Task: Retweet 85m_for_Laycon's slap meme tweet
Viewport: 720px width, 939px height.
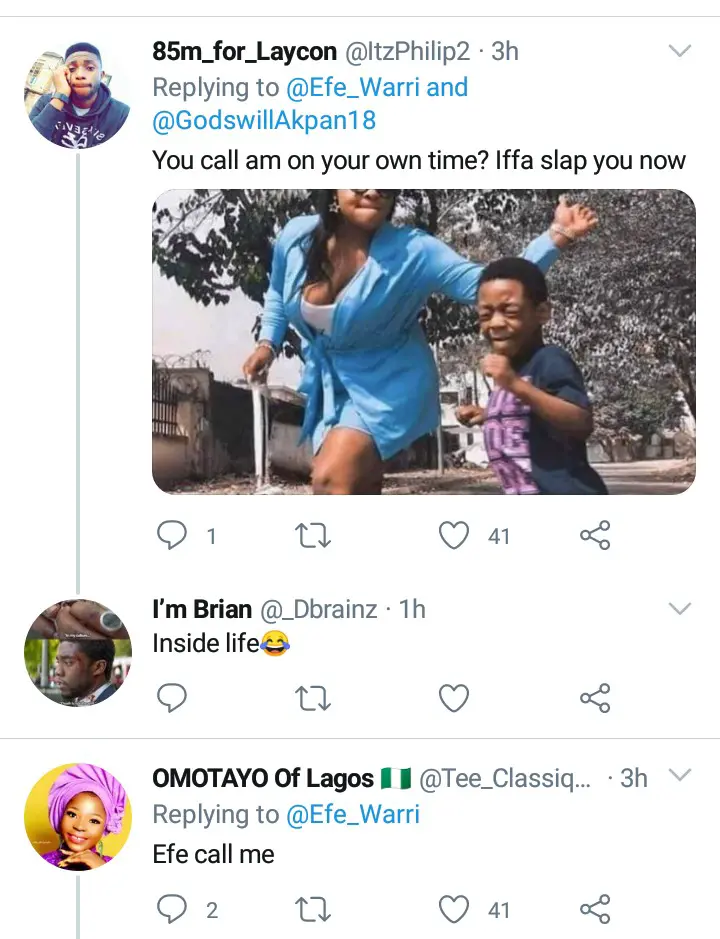Action: (314, 536)
